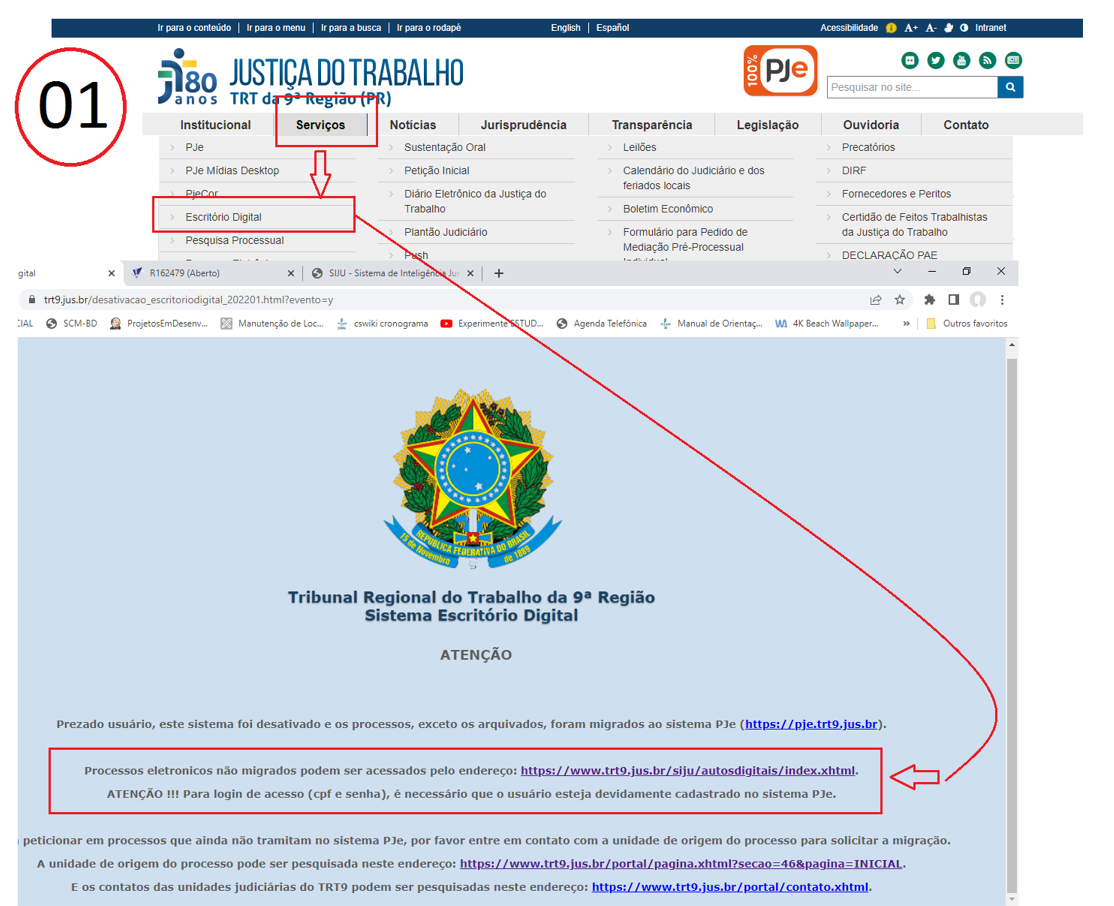The height and width of the screenshot is (906, 1114).
Task: Open the browser profile avatar
Action: coord(978,300)
